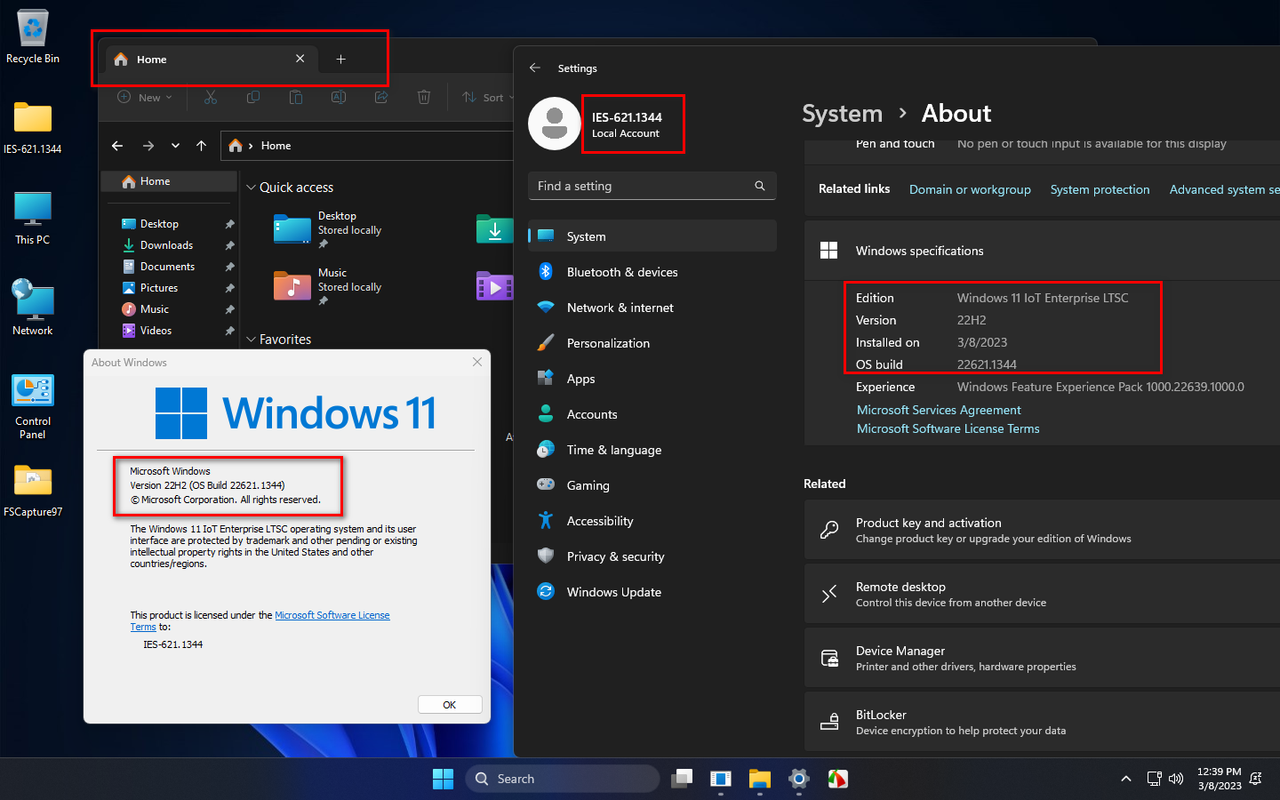Screen dimensions: 1280x800
Task: Click Cut scissors icon in File Explorer toolbar
Action: [x=210, y=97]
